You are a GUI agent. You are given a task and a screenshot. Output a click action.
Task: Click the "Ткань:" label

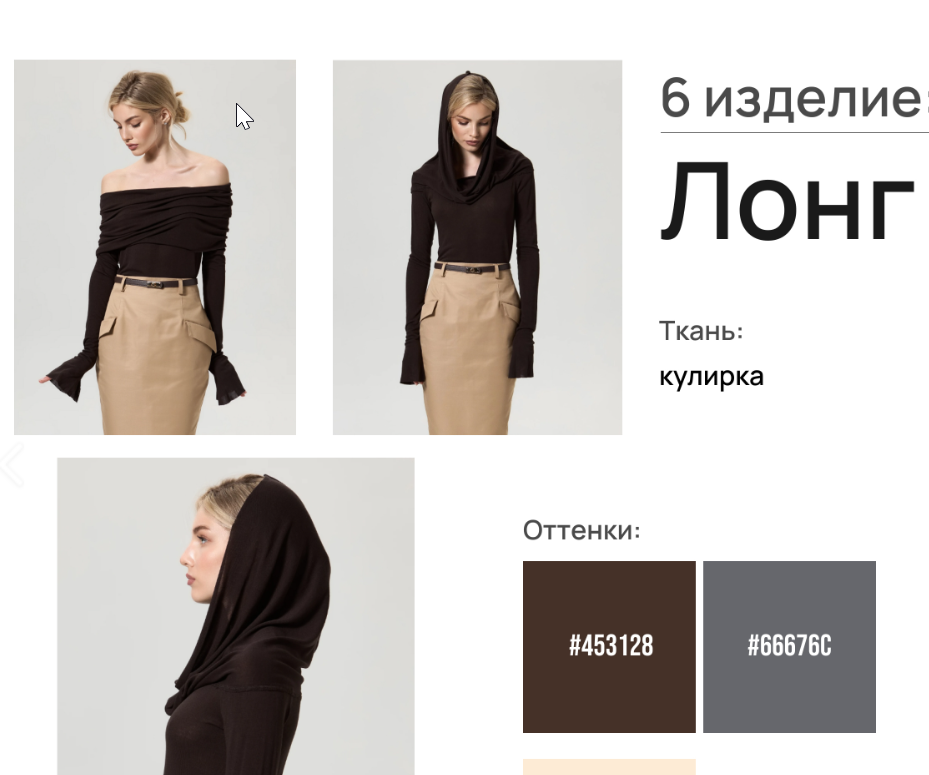tap(701, 331)
